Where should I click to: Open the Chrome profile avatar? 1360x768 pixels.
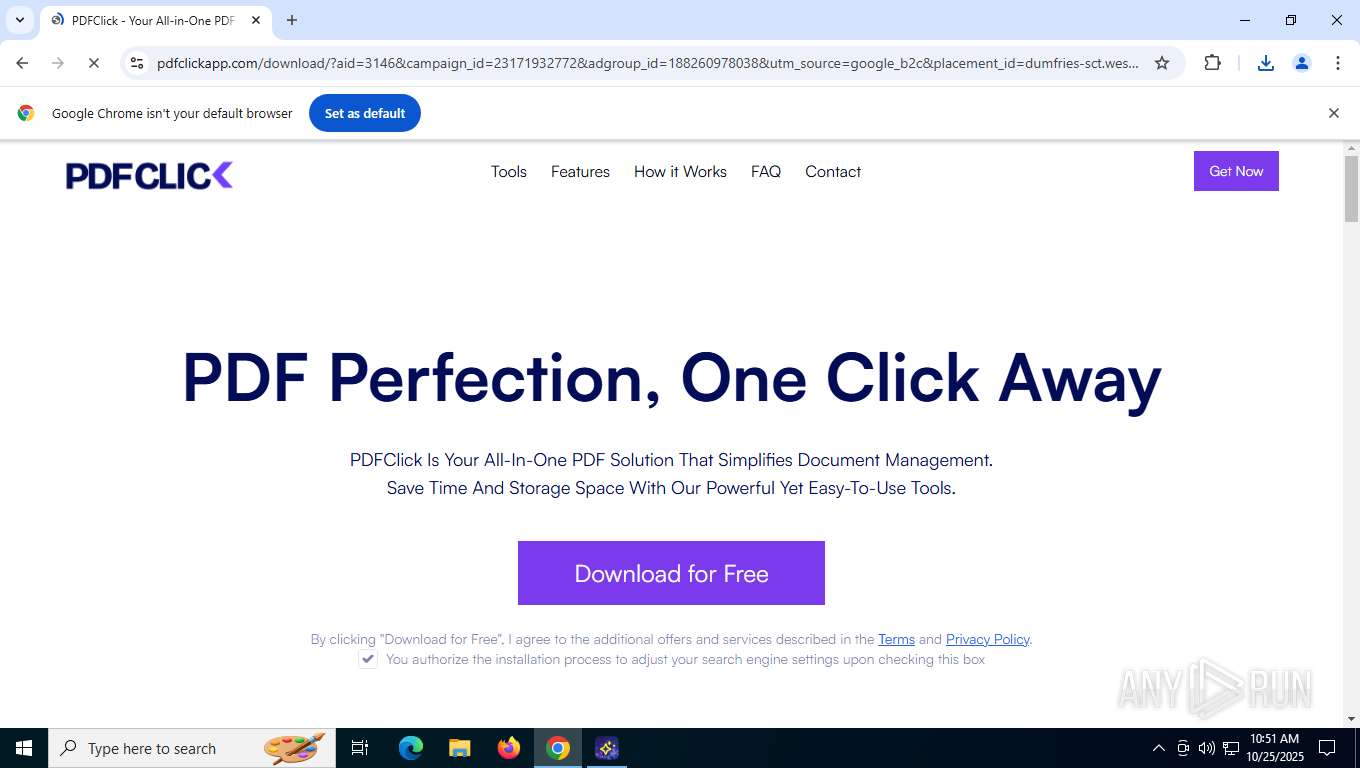click(x=1302, y=63)
